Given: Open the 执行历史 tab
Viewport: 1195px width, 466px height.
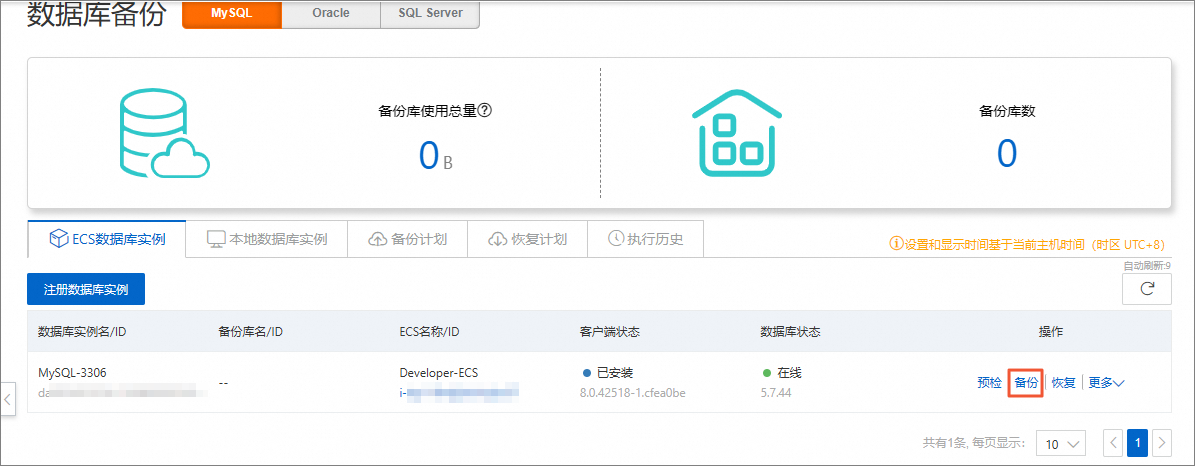Looking at the screenshot, I should click(x=645, y=239).
